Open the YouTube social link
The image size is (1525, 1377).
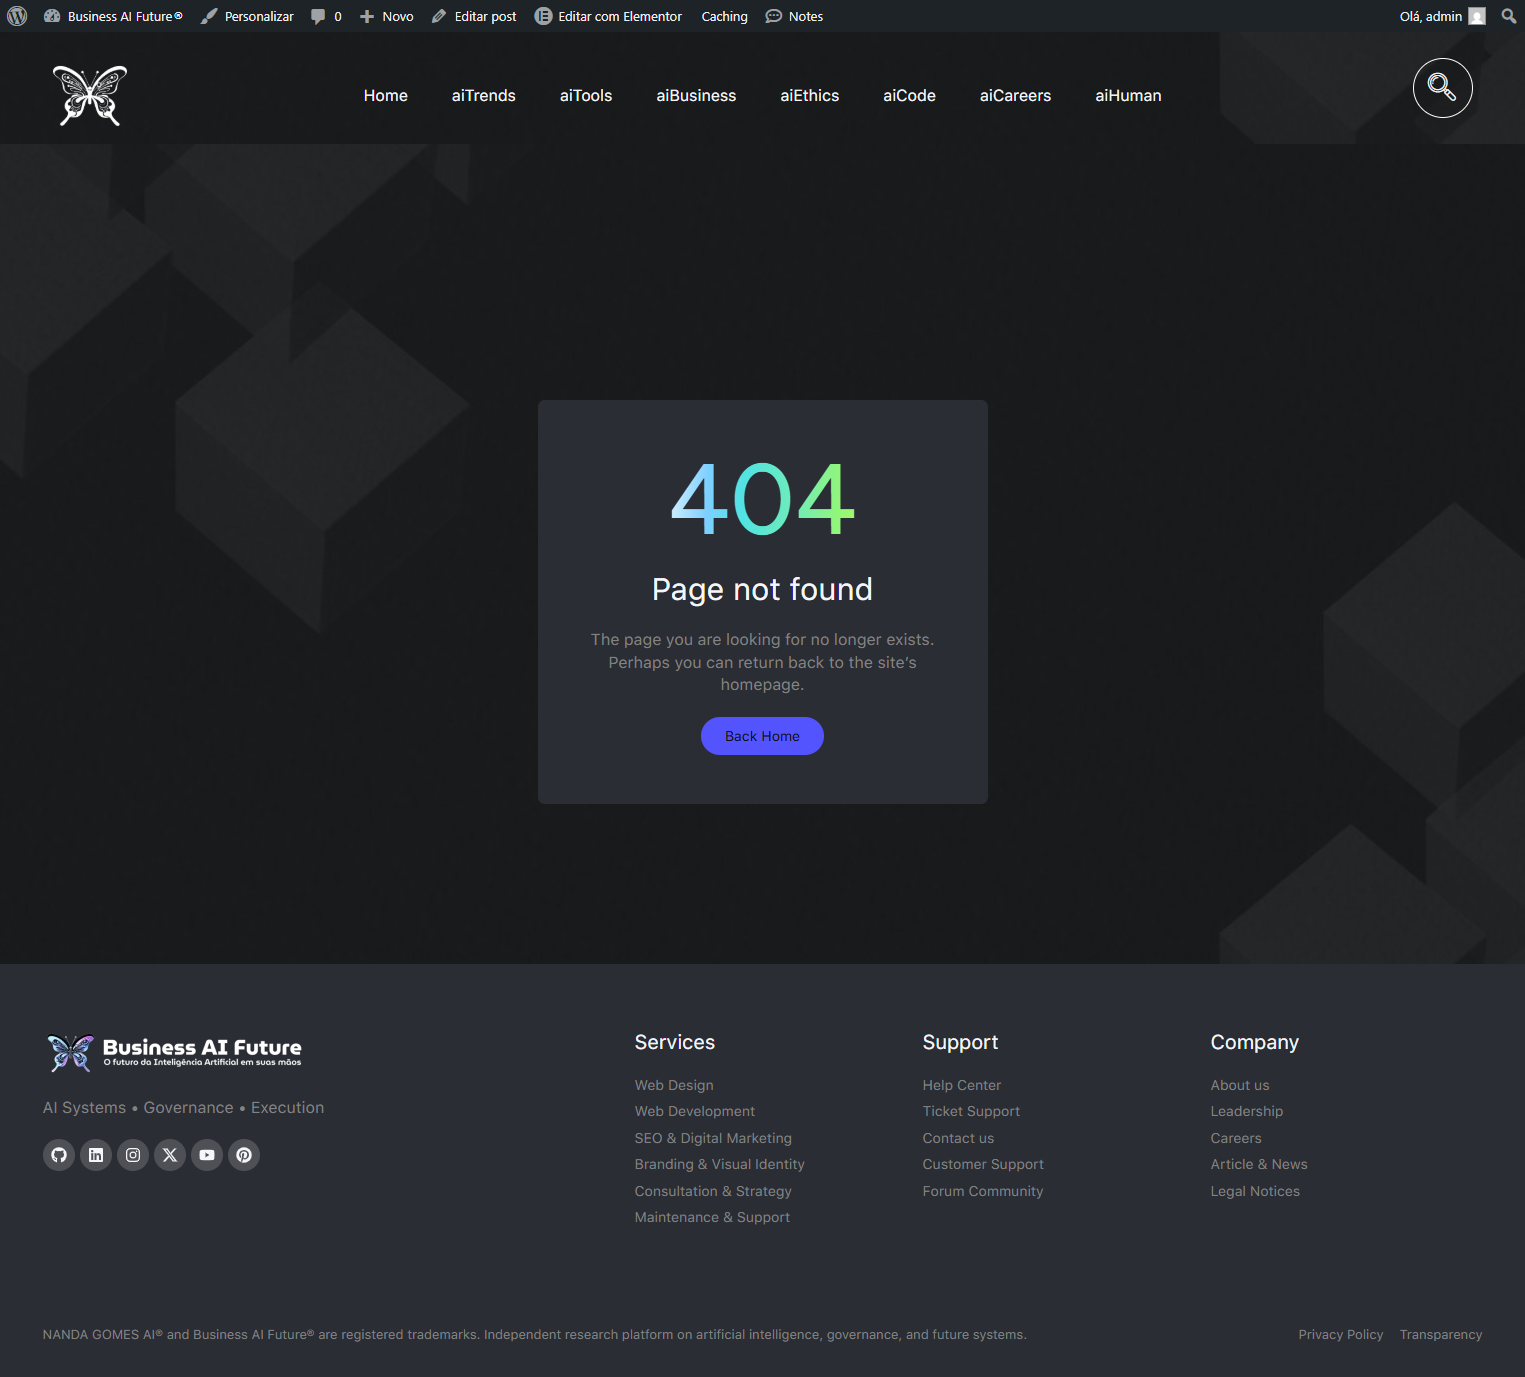point(207,1155)
